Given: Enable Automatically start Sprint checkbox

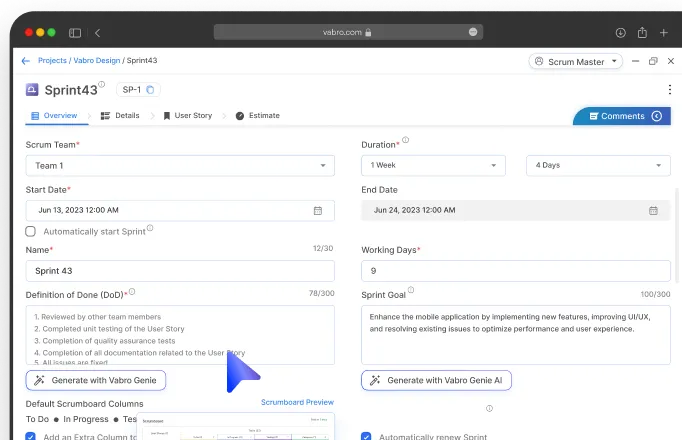Looking at the screenshot, I should [x=31, y=231].
